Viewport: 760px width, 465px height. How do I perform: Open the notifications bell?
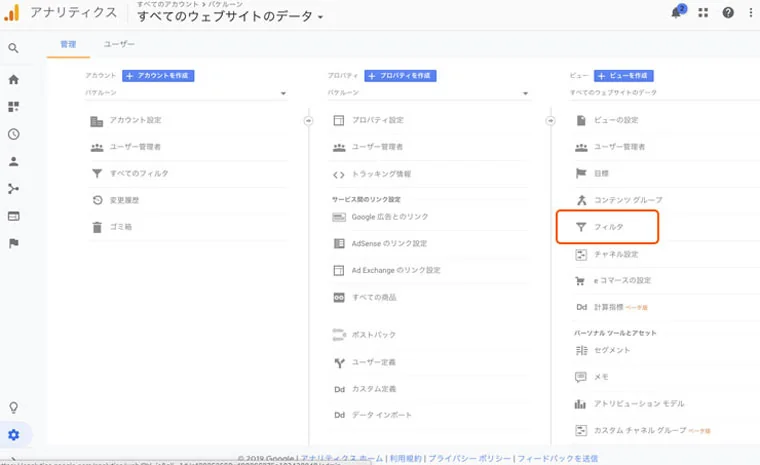click(677, 13)
